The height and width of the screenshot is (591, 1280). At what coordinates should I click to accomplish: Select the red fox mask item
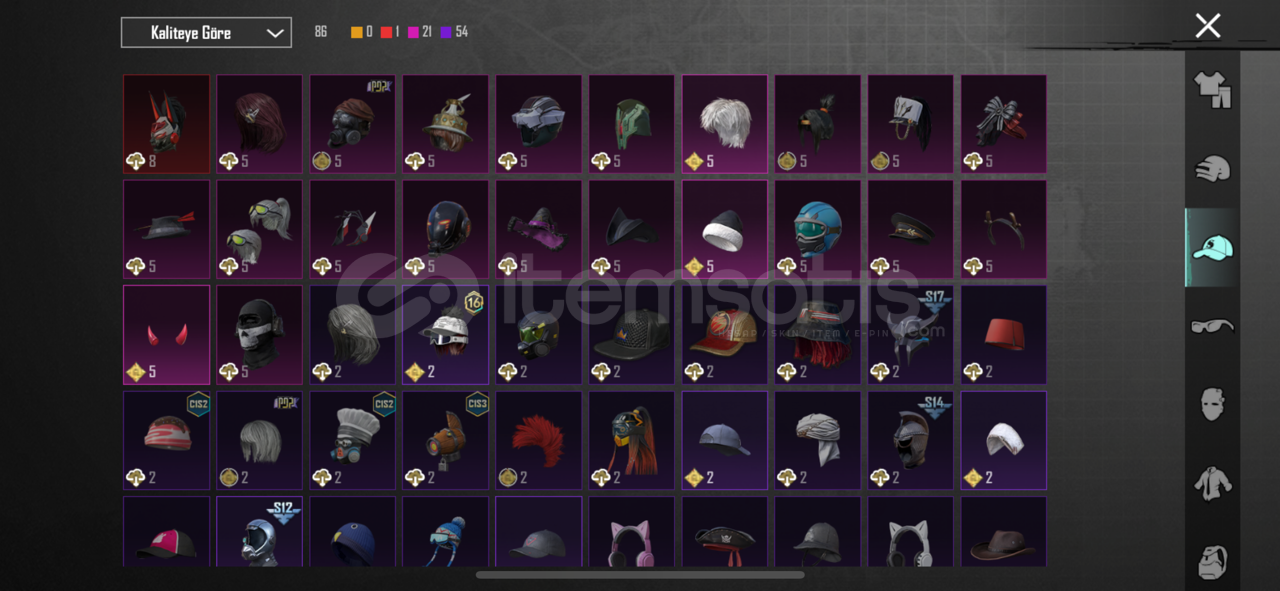click(x=167, y=124)
